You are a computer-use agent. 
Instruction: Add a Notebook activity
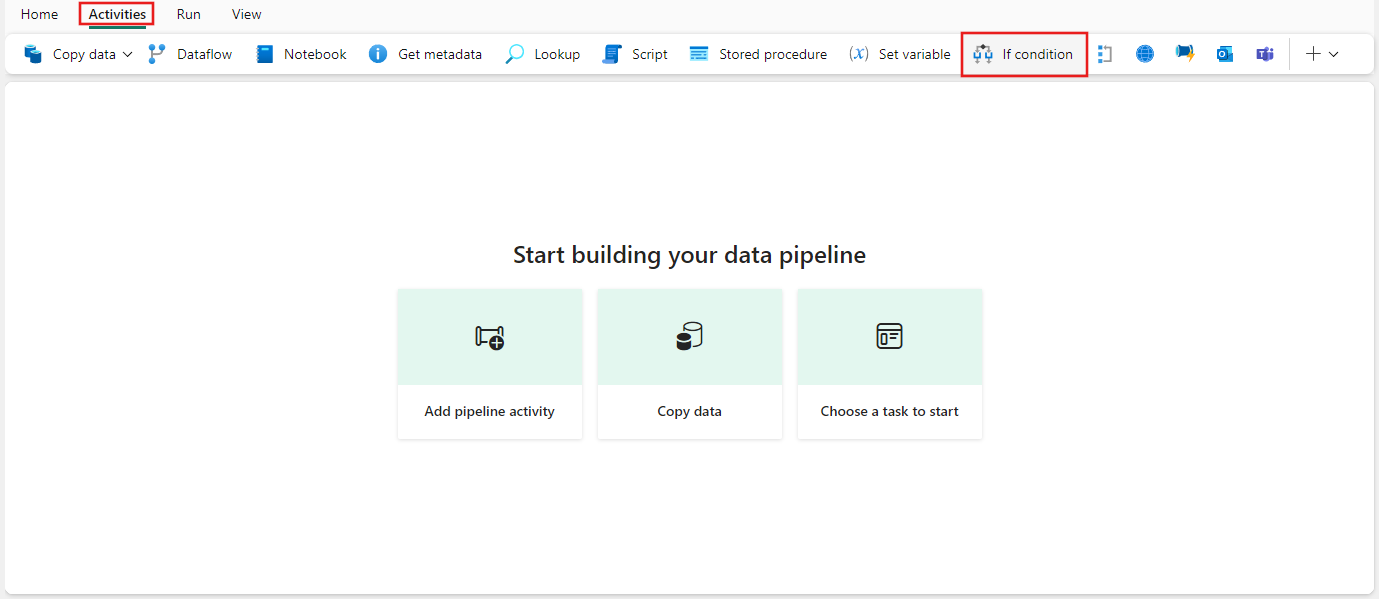(x=301, y=54)
